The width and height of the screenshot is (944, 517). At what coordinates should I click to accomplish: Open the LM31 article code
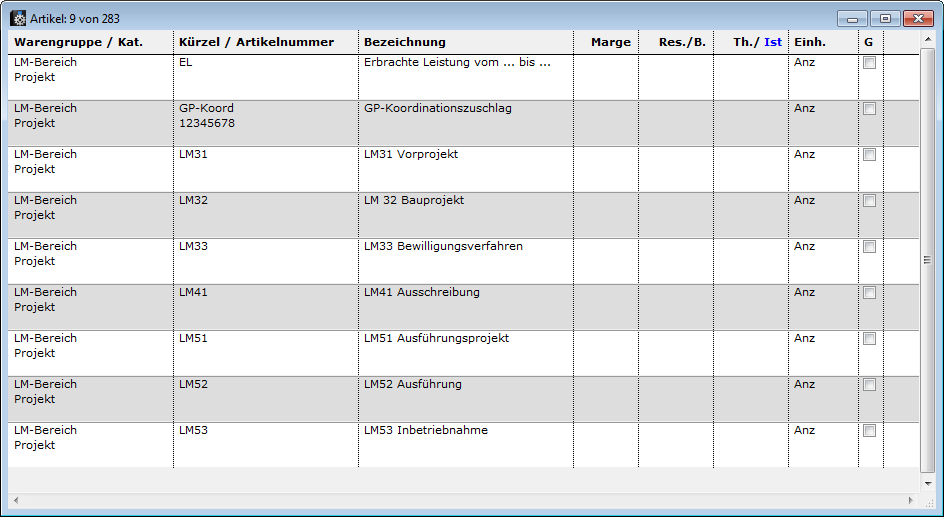click(193, 155)
